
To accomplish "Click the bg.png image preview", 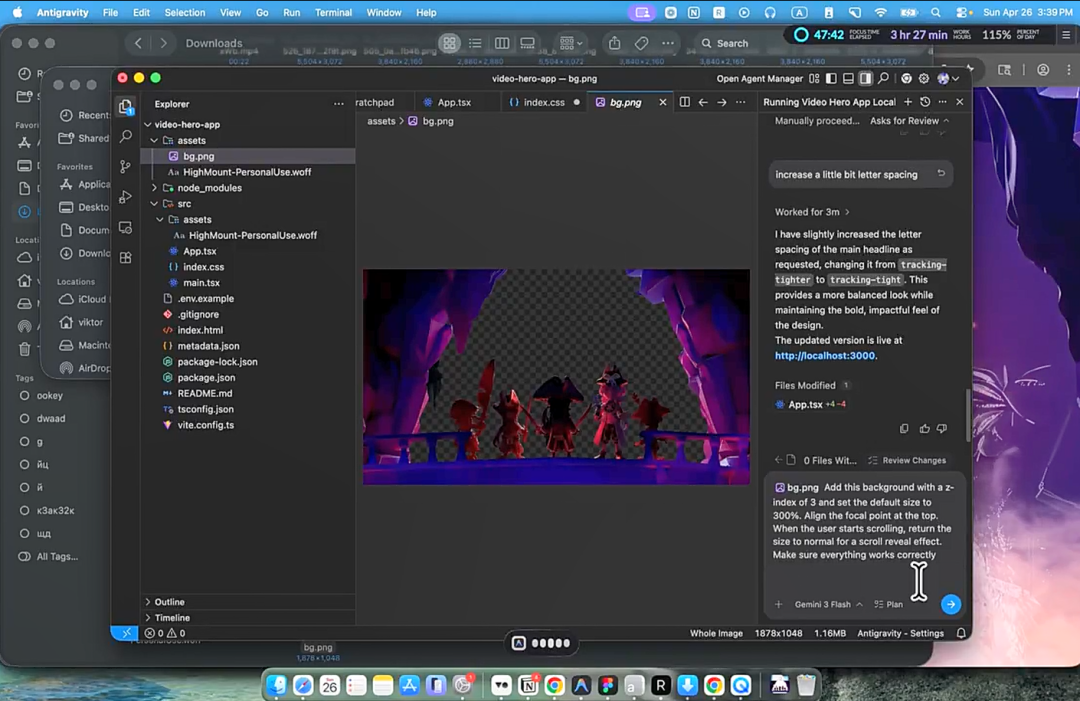I will (x=557, y=377).
